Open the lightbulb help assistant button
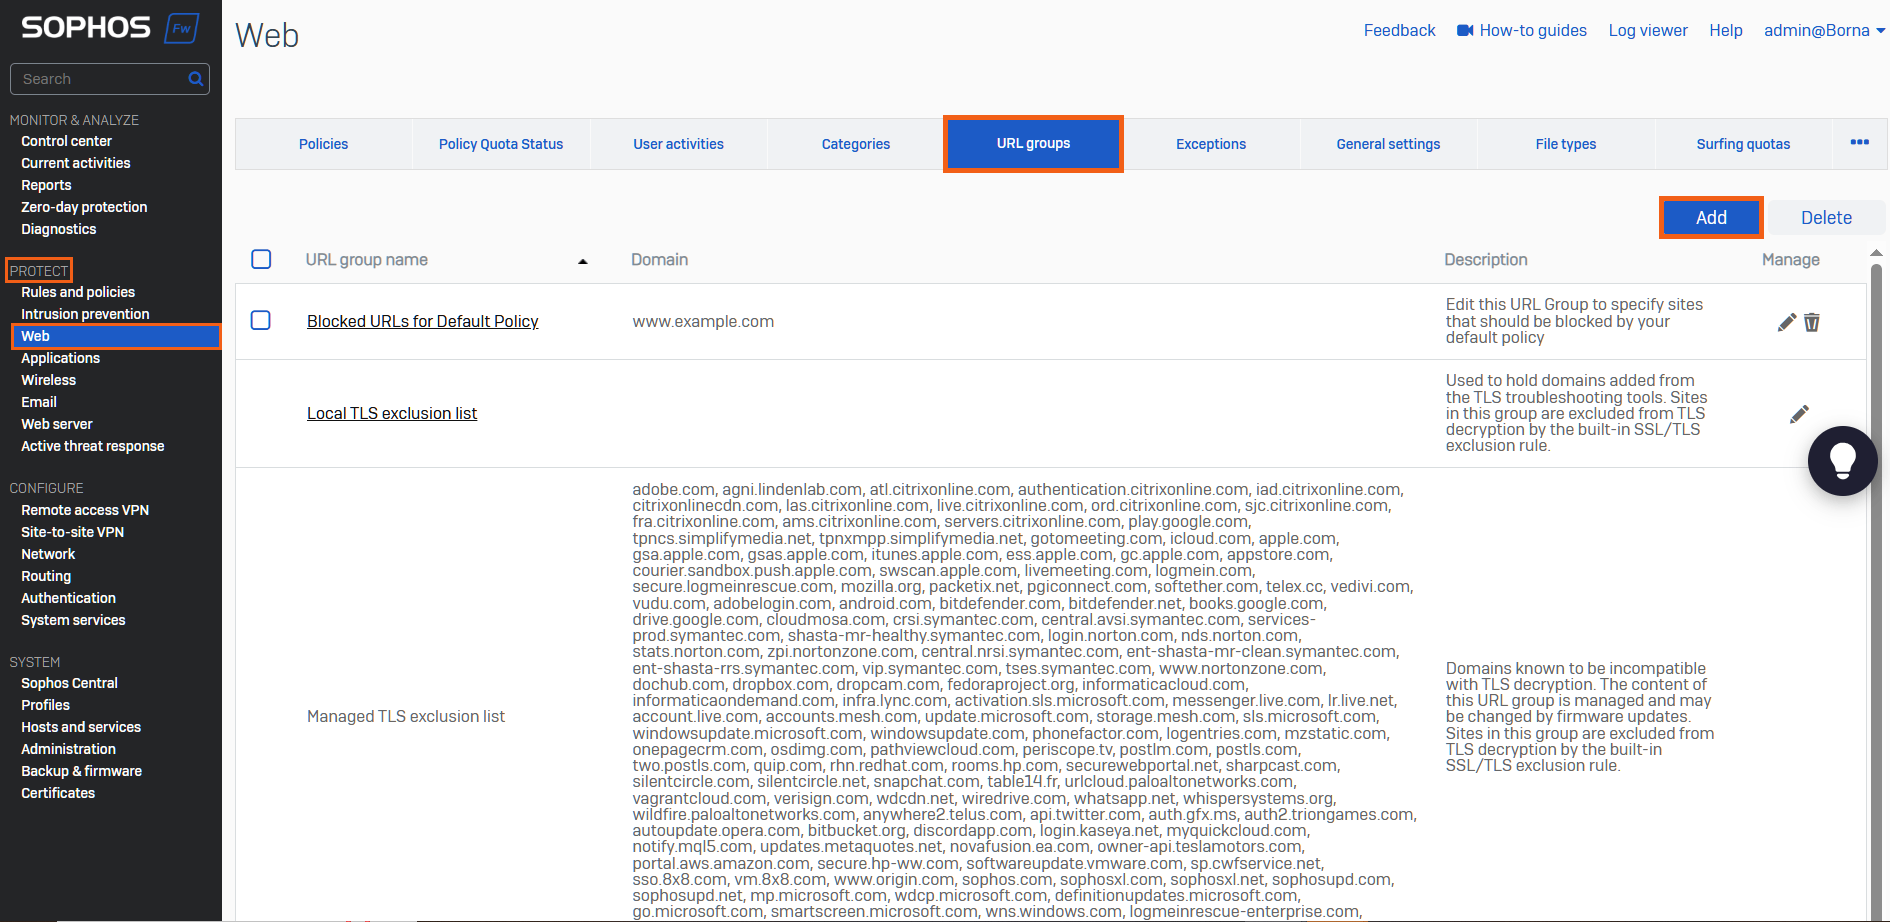This screenshot has height=922, width=1890. pos(1842,461)
